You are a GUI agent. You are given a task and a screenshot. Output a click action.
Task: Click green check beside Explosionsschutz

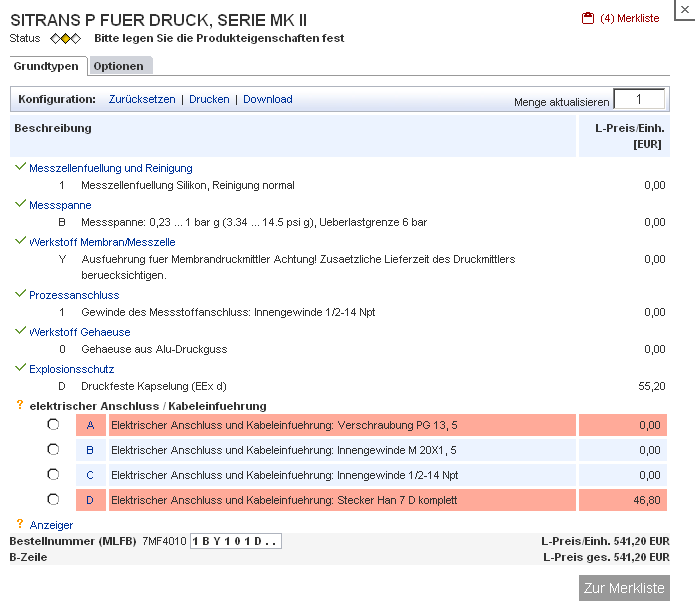[20, 368]
